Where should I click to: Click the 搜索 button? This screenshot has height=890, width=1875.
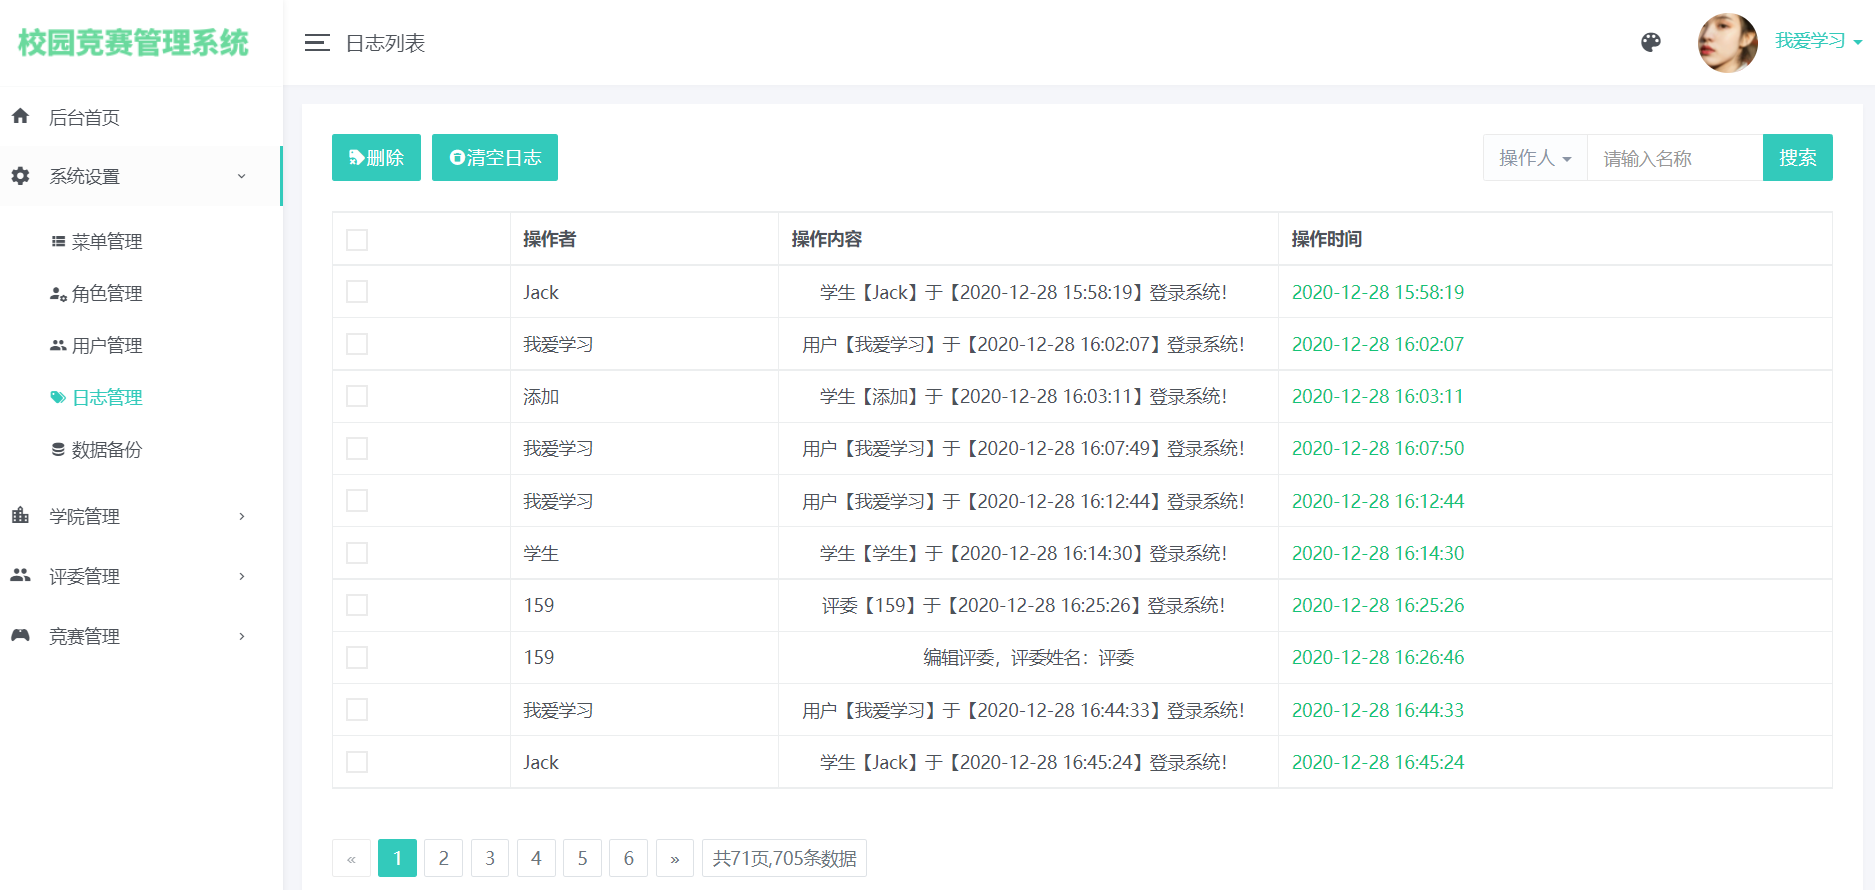pyautogui.click(x=1798, y=157)
